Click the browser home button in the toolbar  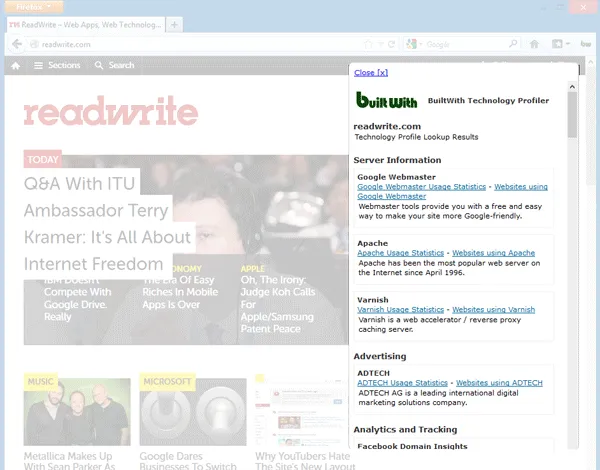tap(534, 44)
